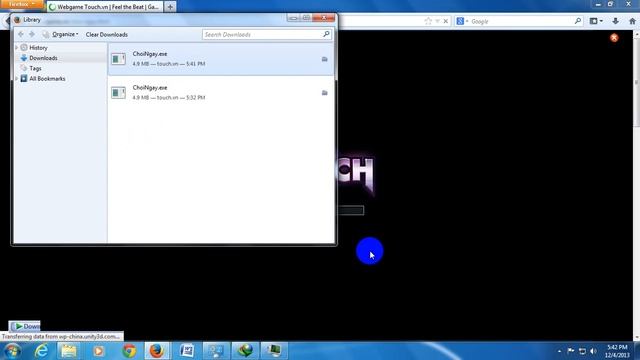Open containing folder for 5:32 PM download

click(x=324, y=93)
